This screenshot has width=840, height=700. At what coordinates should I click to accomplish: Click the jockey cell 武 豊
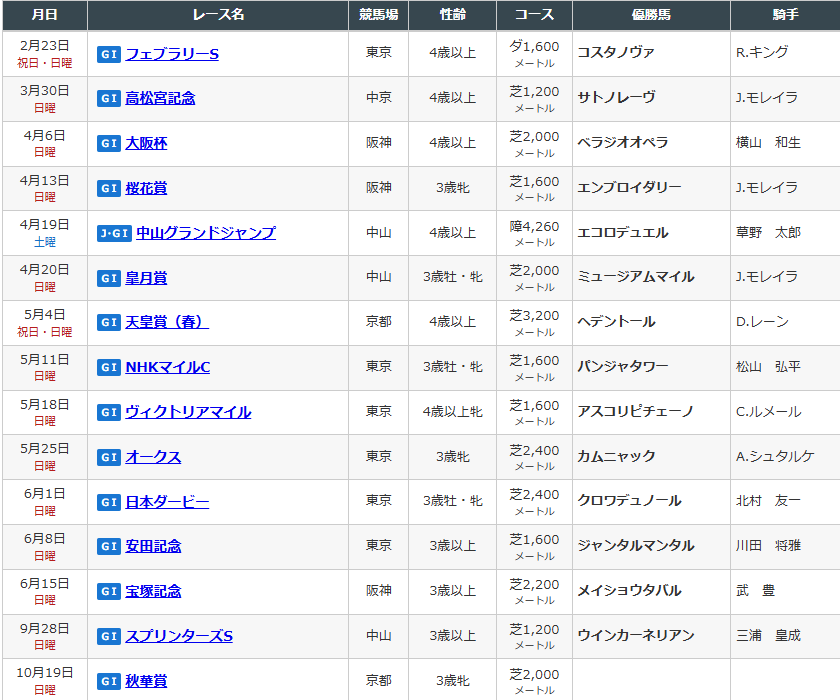click(756, 591)
